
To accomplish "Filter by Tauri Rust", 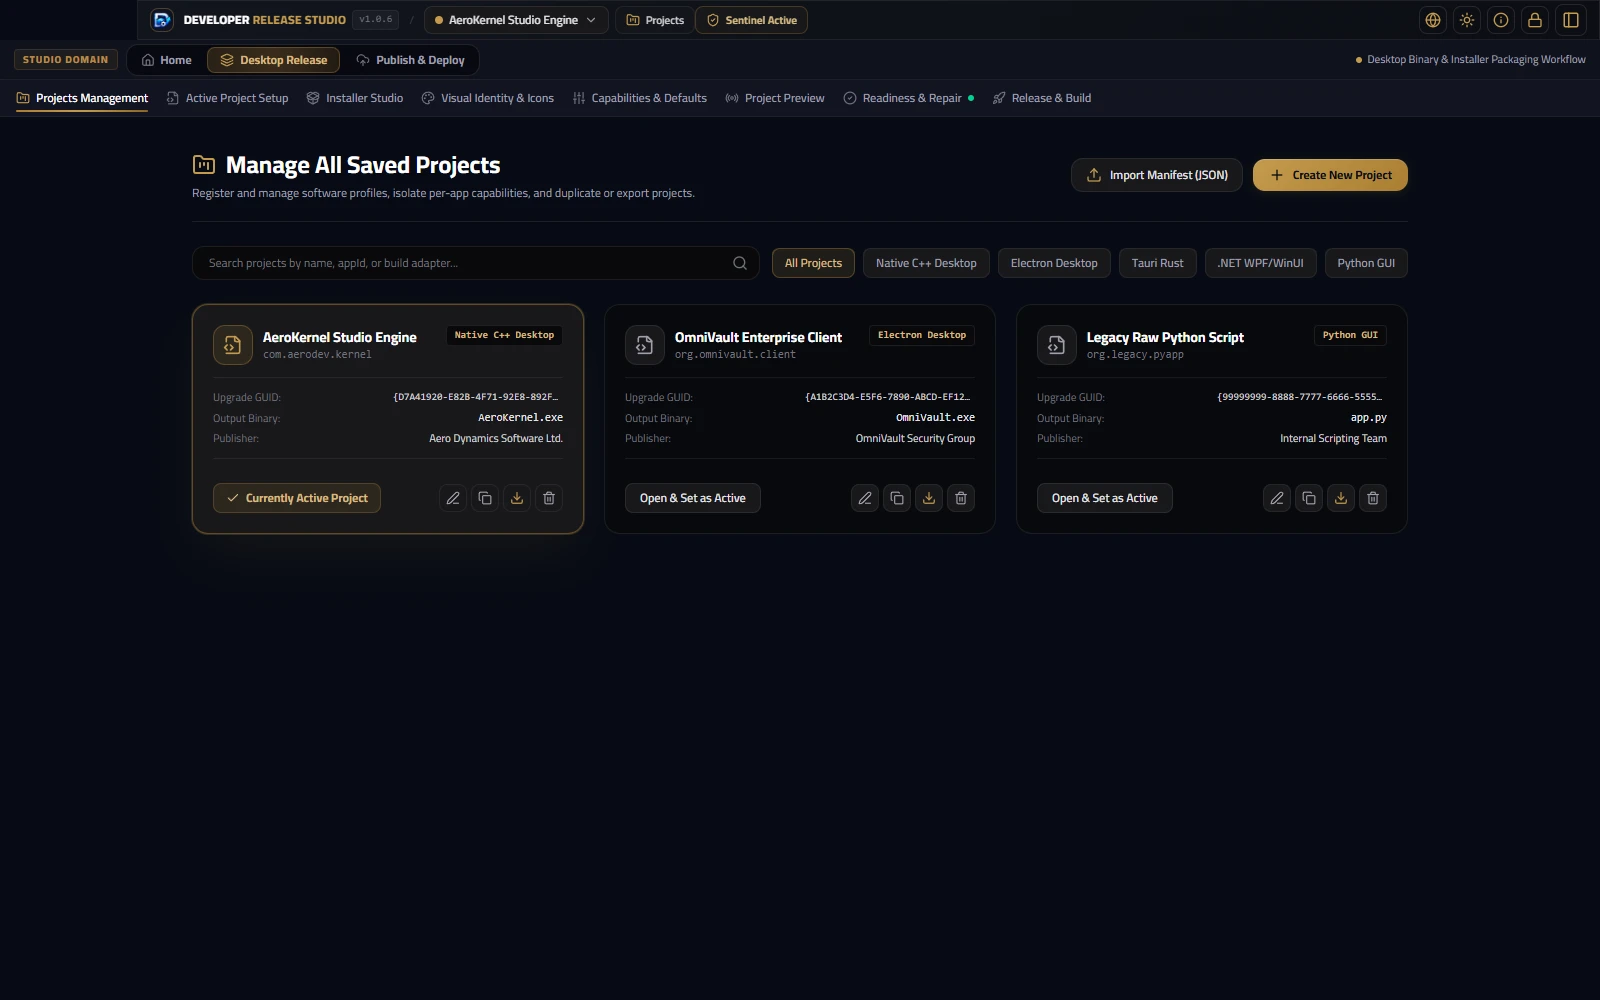I will pyautogui.click(x=1157, y=263).
